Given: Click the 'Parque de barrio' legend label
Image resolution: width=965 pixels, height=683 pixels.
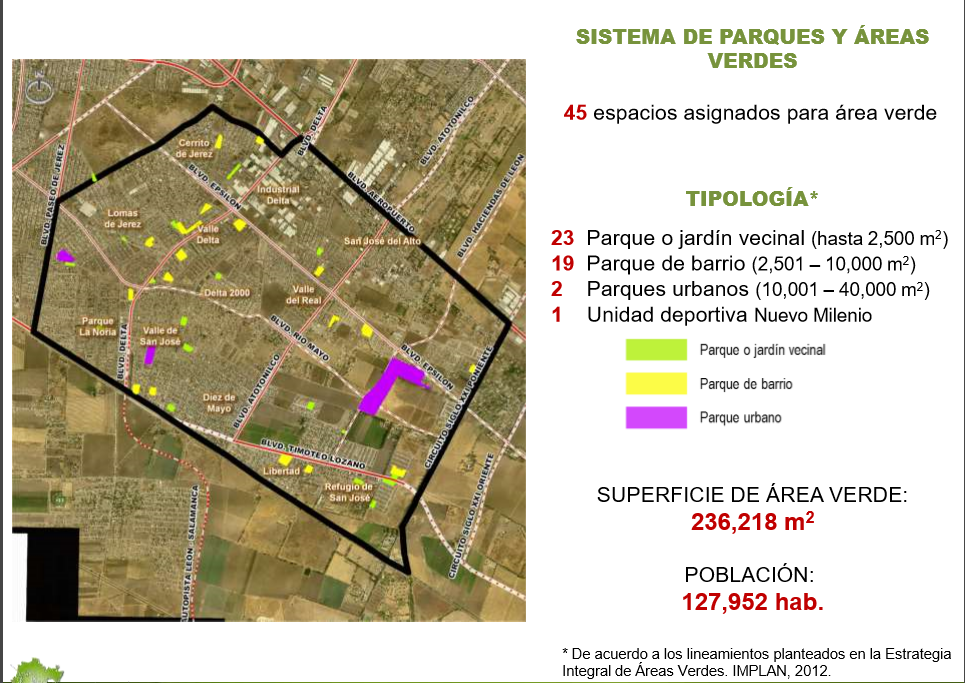Looking at the screenshot, I should click(746, 383).
